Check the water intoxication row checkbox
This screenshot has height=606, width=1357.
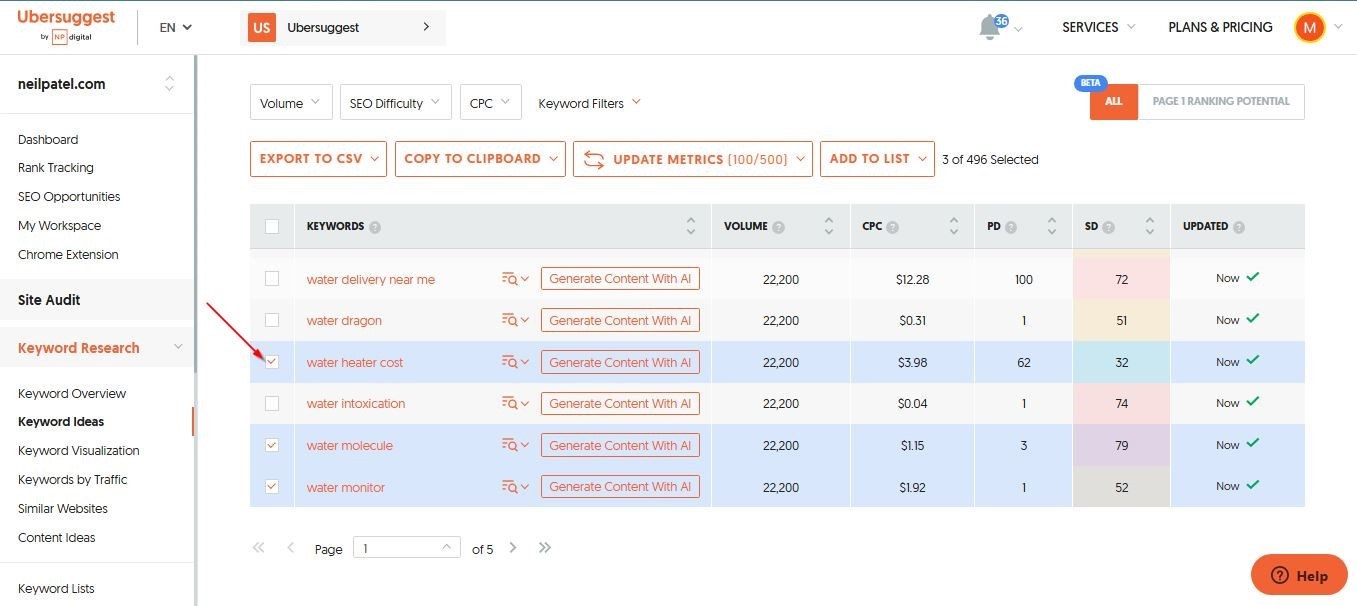click(272, 403)
